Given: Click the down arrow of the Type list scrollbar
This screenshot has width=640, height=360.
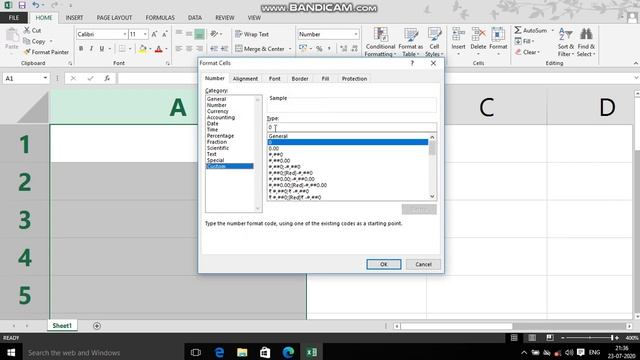Looking at the screenshot, I should pos(432,196).
